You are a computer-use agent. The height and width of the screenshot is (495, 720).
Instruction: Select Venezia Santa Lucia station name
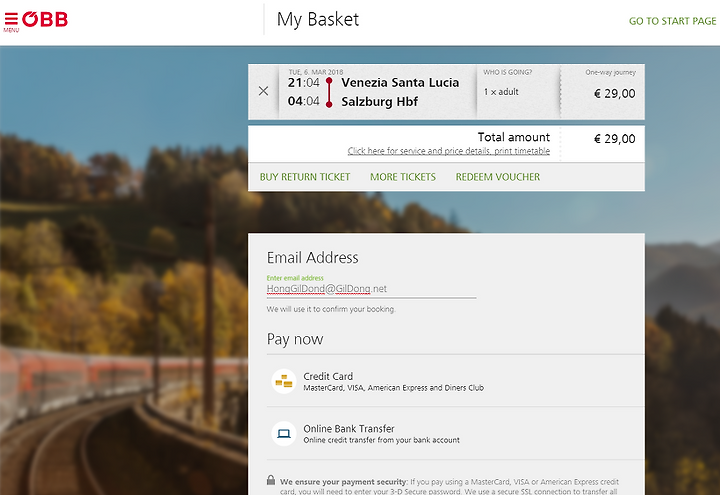[400, 83]
